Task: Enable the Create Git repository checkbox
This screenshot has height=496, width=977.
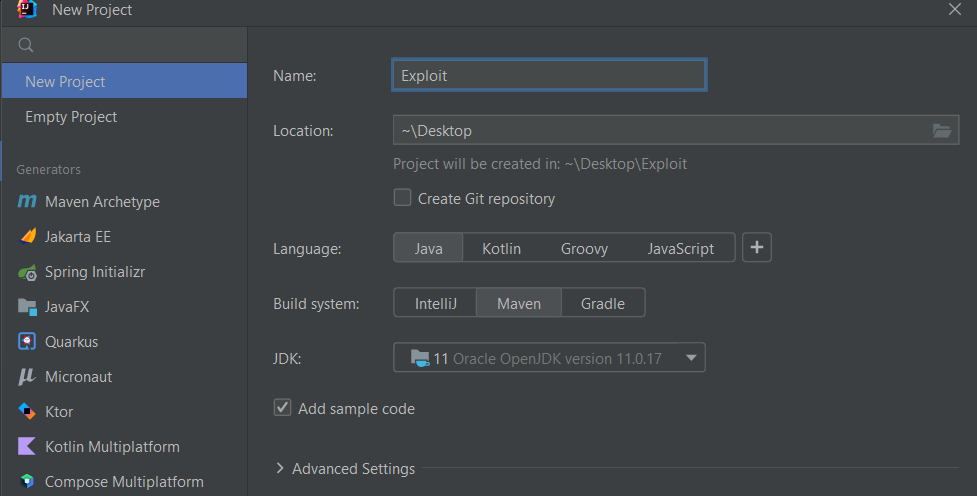Action: pos(402,198)
